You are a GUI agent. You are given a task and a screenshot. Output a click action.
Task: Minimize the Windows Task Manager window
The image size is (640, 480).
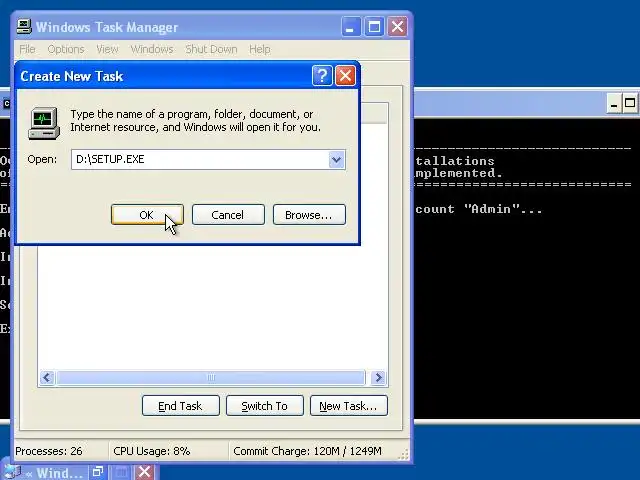351,27
